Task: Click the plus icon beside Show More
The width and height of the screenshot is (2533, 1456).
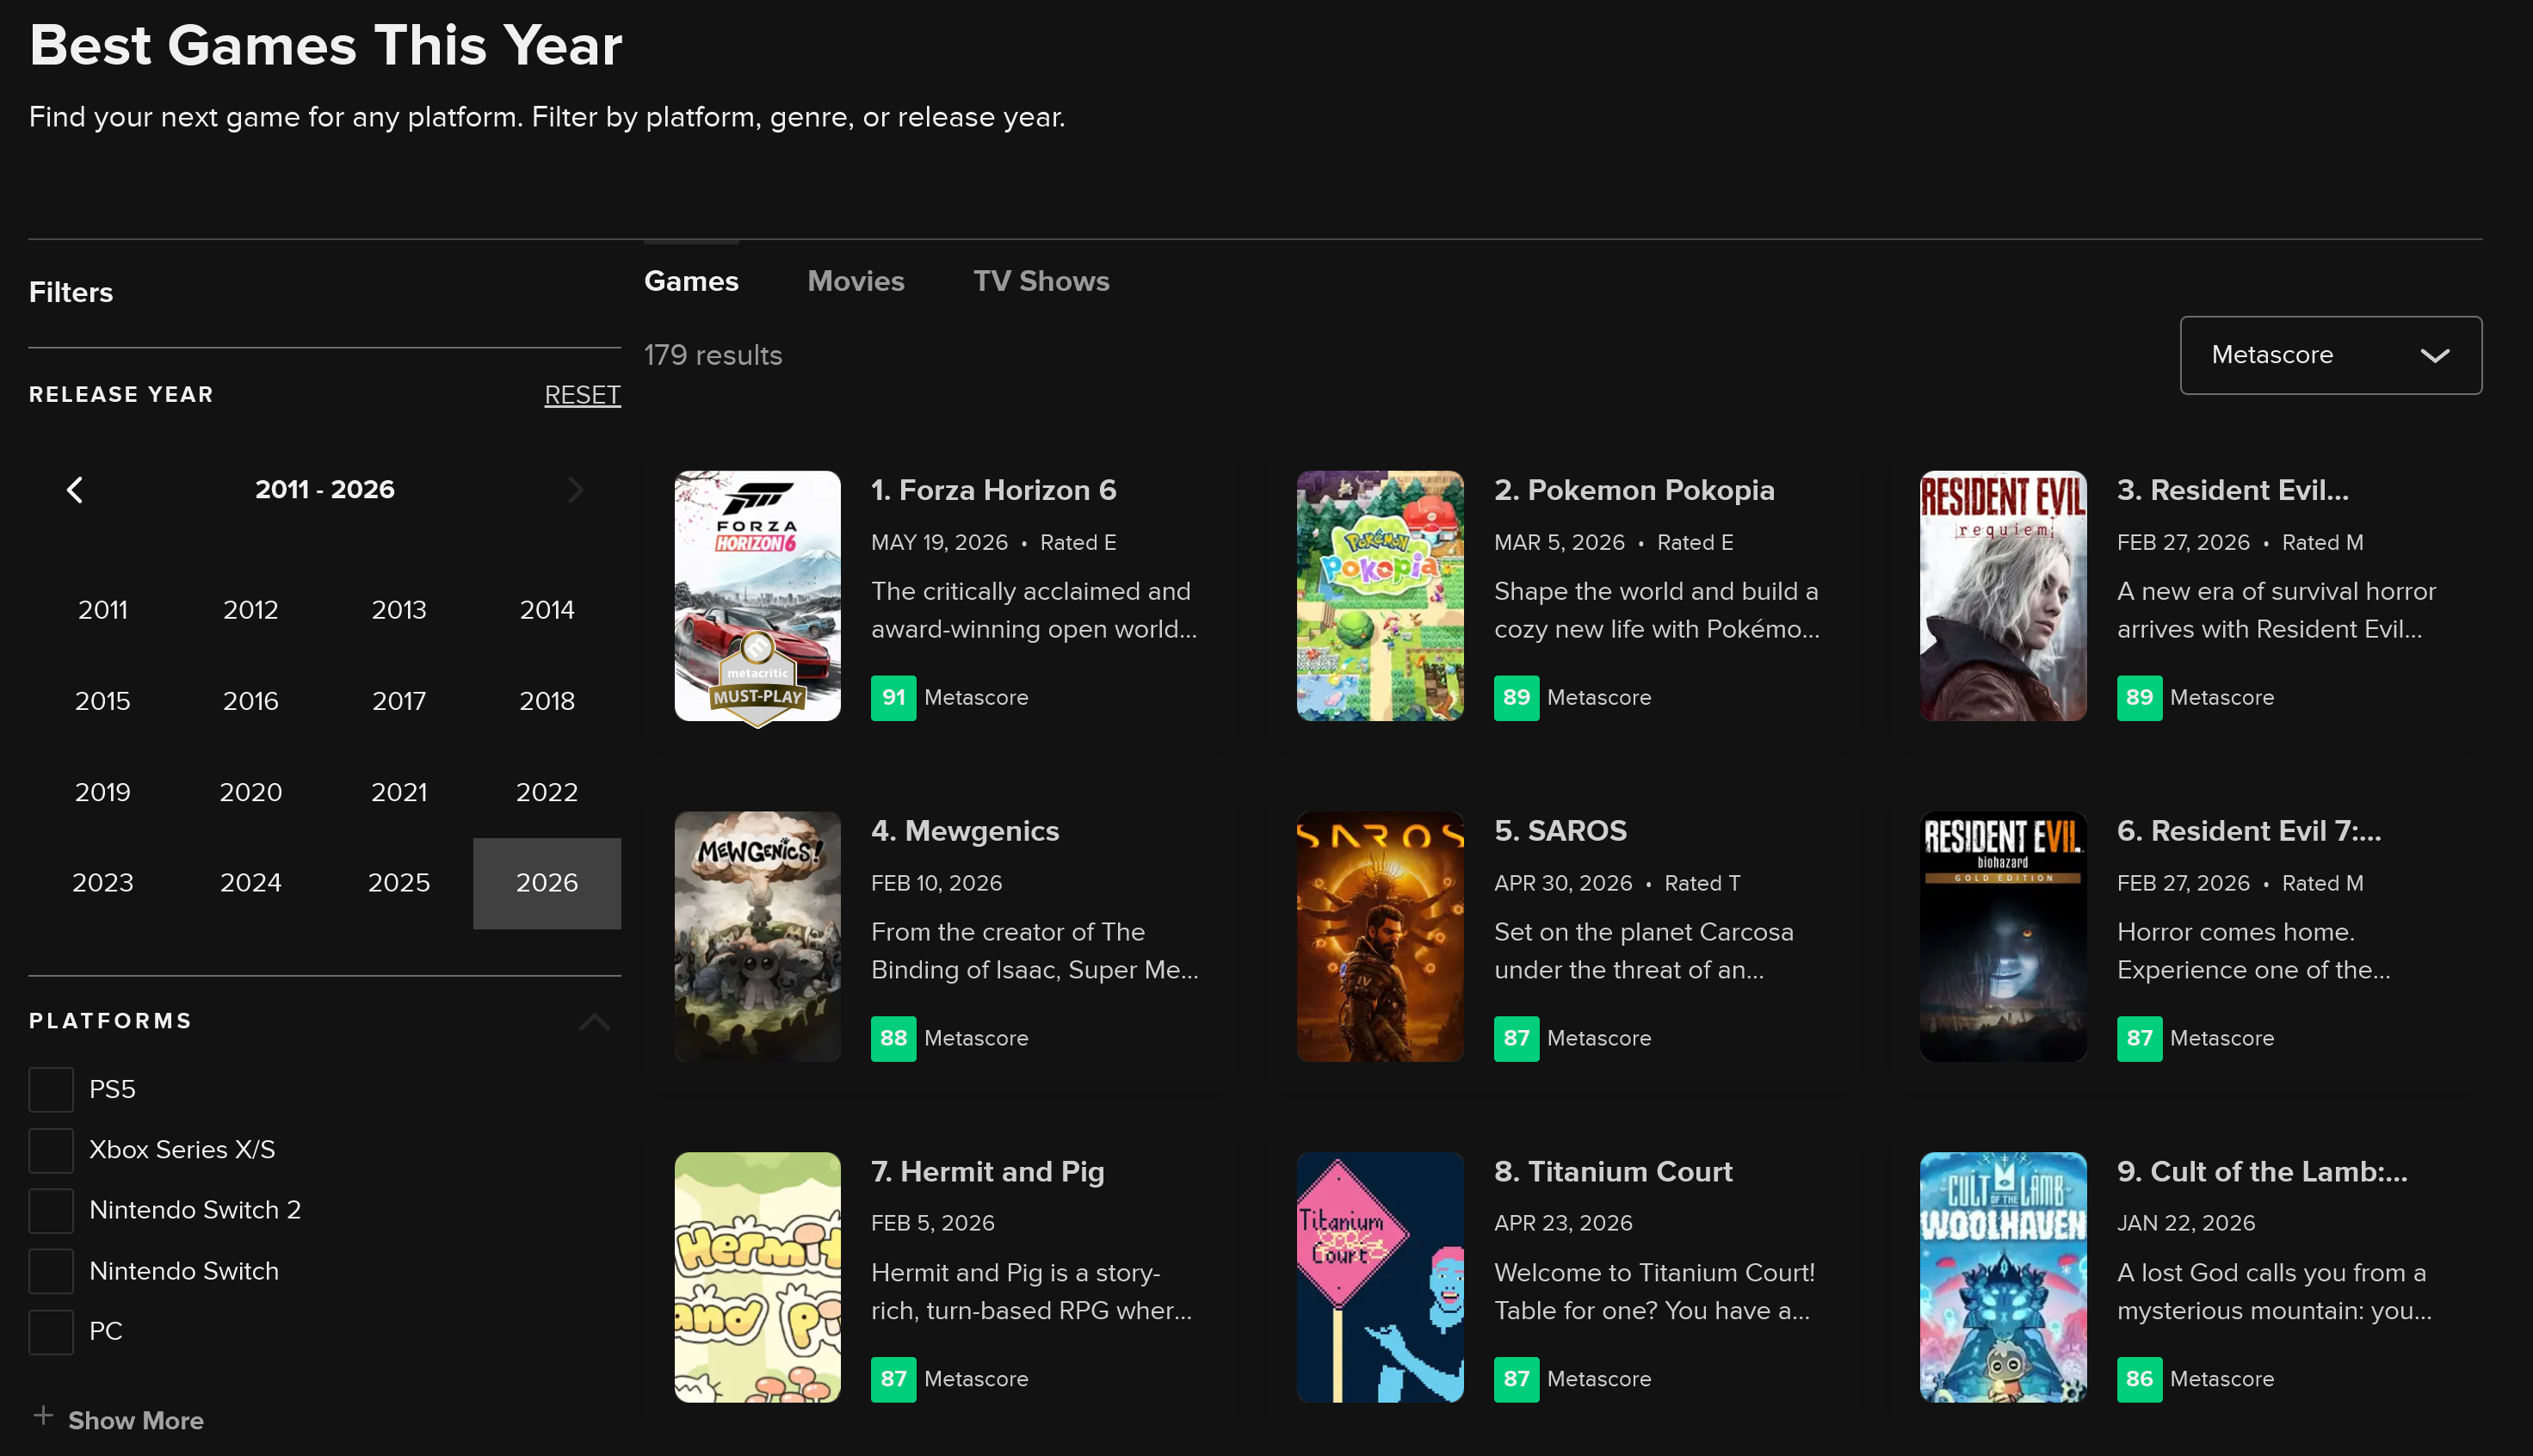Action: coord(43,1416)
